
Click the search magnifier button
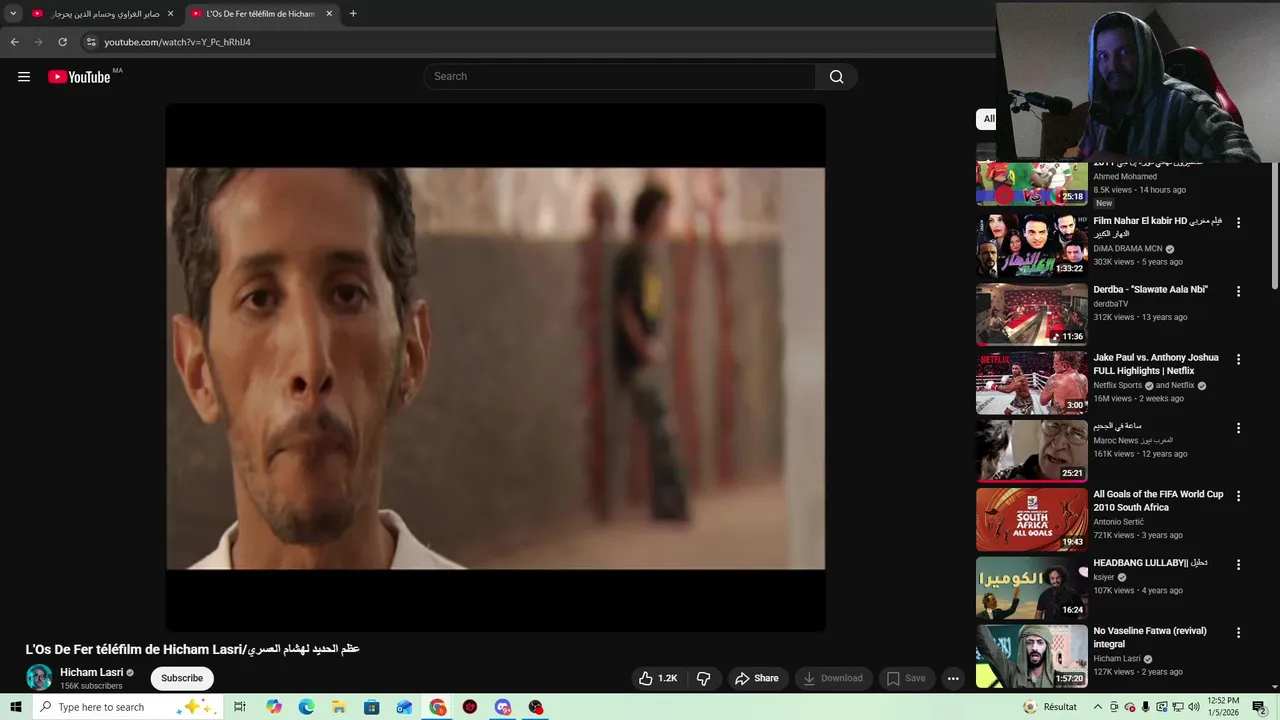(x=836, y=77)
